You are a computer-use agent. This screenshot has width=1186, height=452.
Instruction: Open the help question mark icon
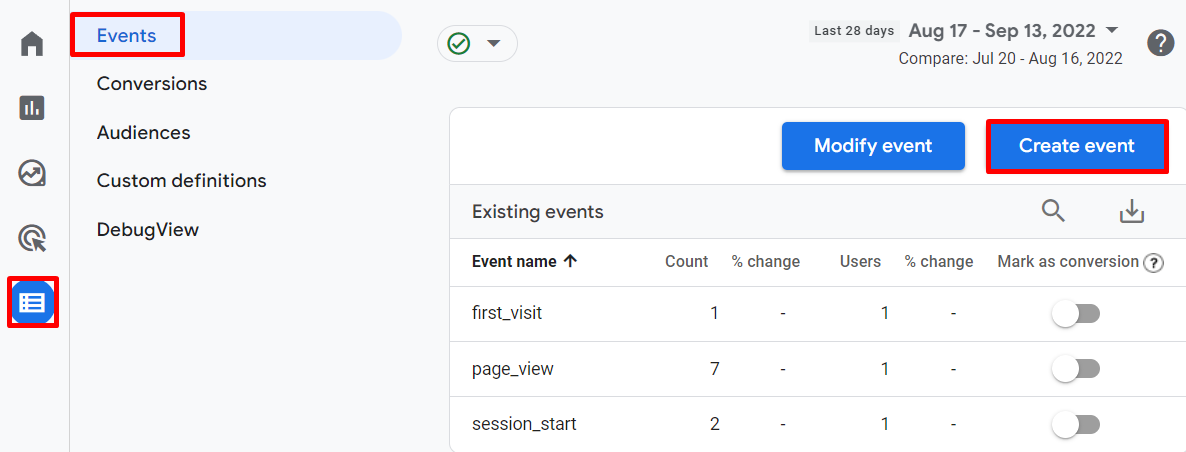(x=1160, y=43)
